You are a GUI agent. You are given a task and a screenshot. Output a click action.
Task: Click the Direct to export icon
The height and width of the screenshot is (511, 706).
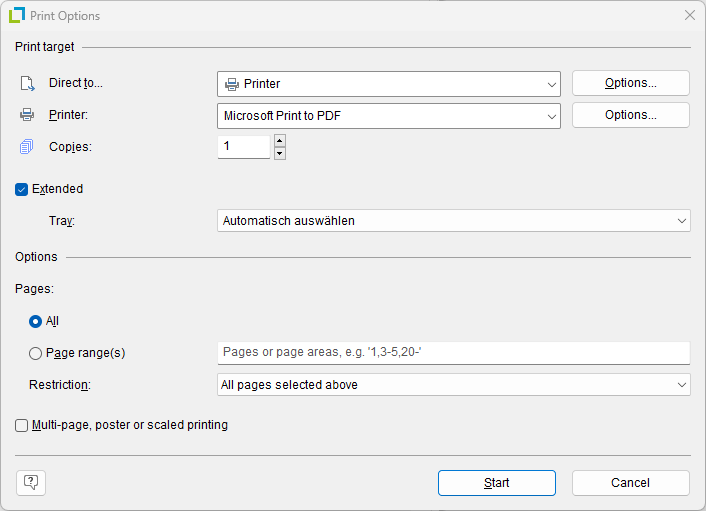pyautogui.click(x=27, y=84)
